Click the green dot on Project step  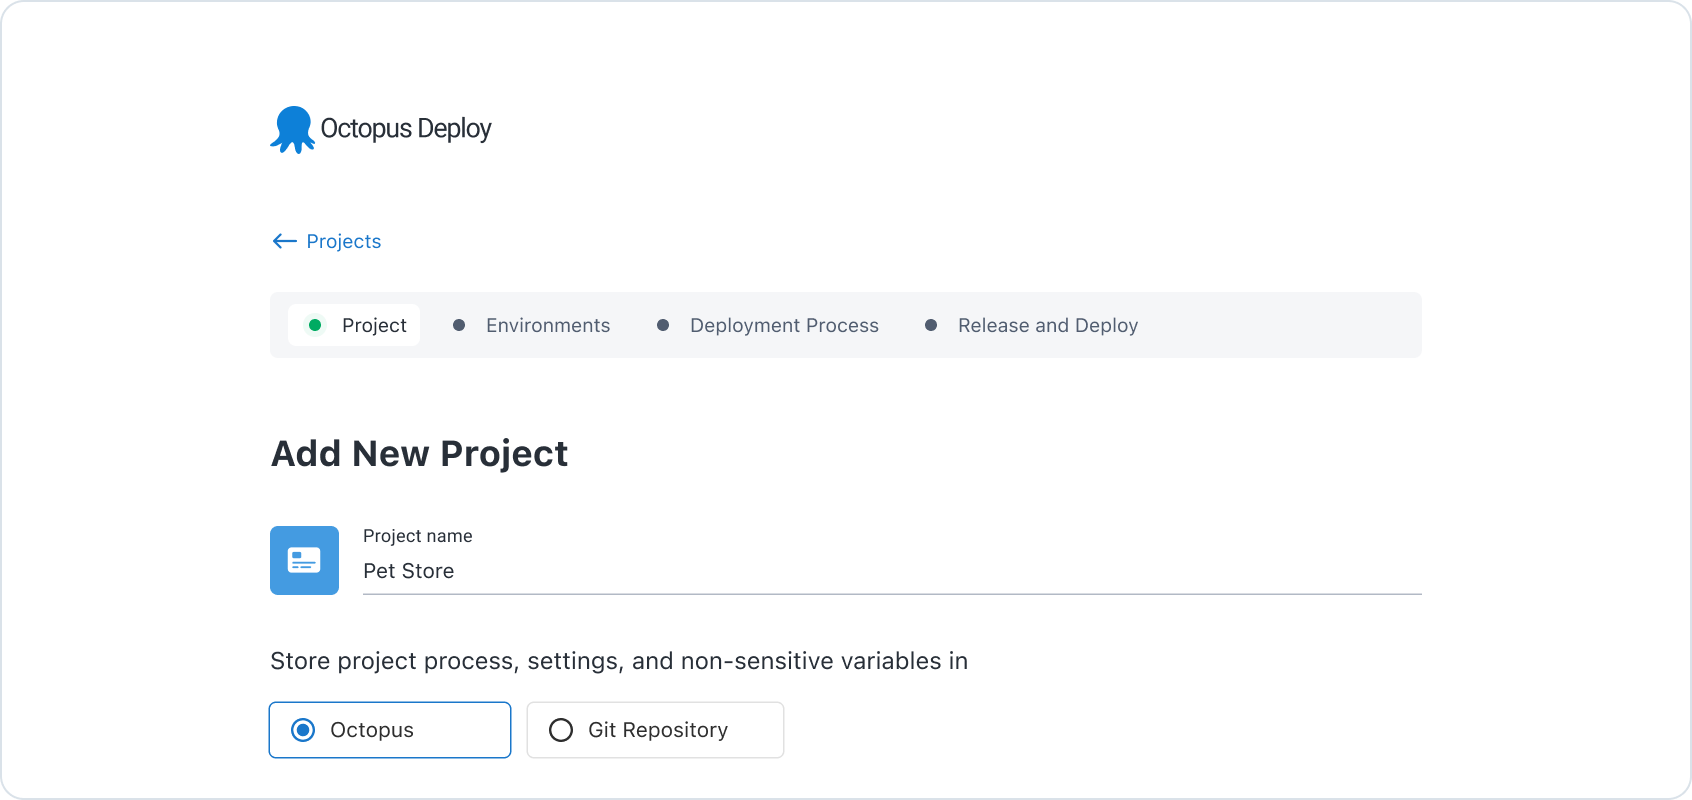point(315,325)
